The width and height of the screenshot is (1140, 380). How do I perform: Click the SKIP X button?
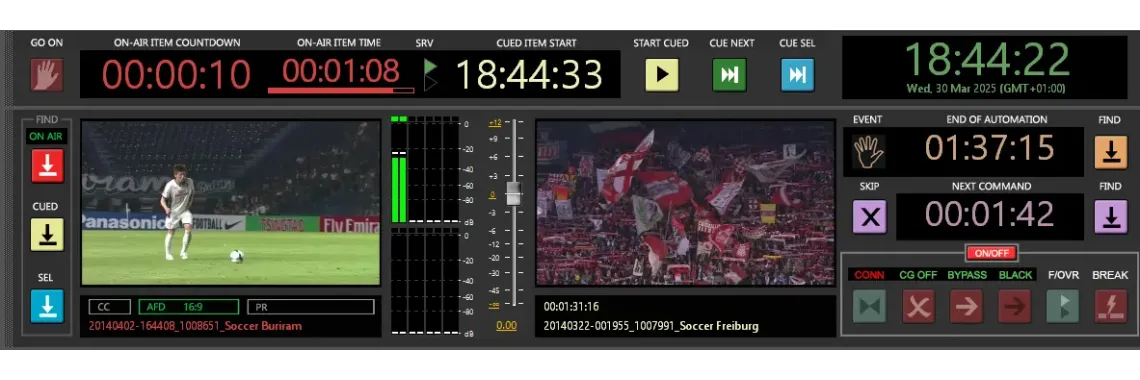870,217
